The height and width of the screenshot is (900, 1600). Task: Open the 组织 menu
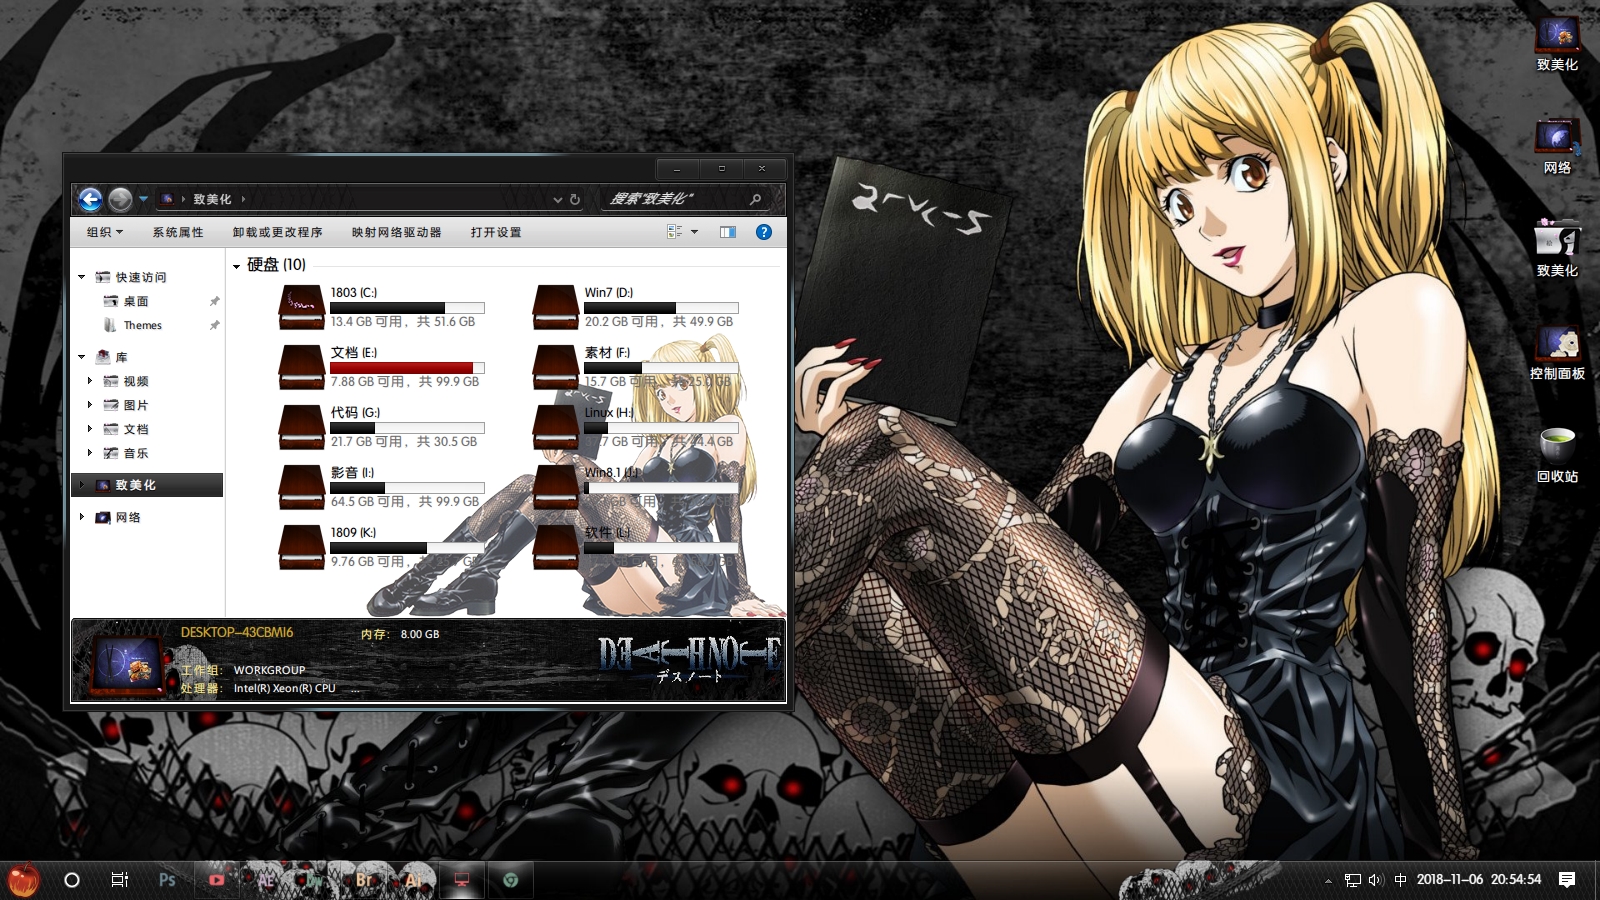click(104, 232)
